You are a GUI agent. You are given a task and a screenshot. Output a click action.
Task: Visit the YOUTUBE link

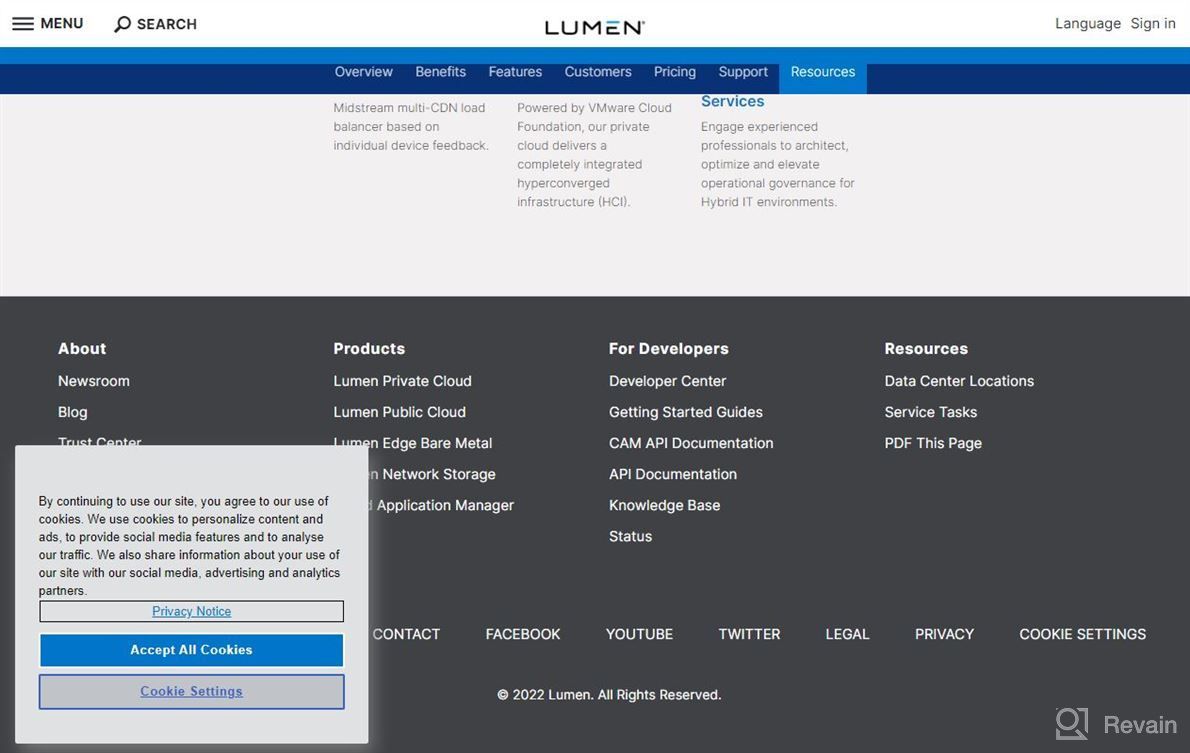639,635
